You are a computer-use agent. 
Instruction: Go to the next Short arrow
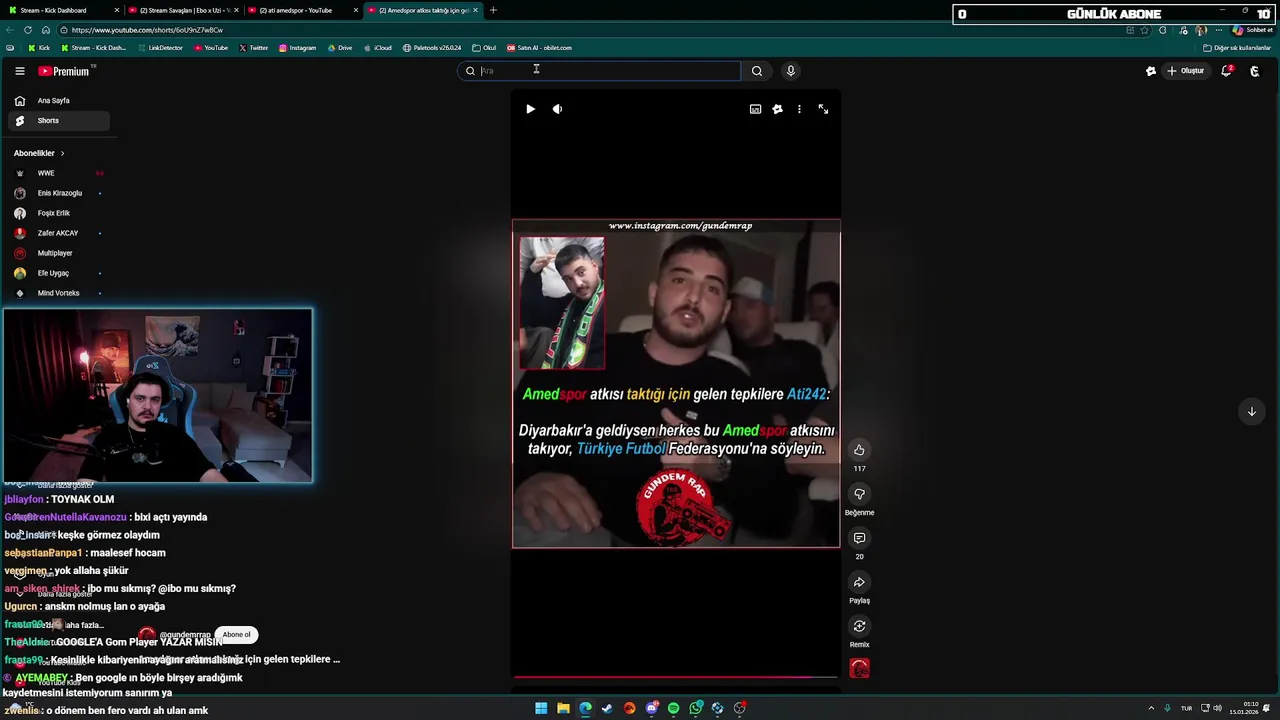pyautogui.click(x=1251, y=412)
